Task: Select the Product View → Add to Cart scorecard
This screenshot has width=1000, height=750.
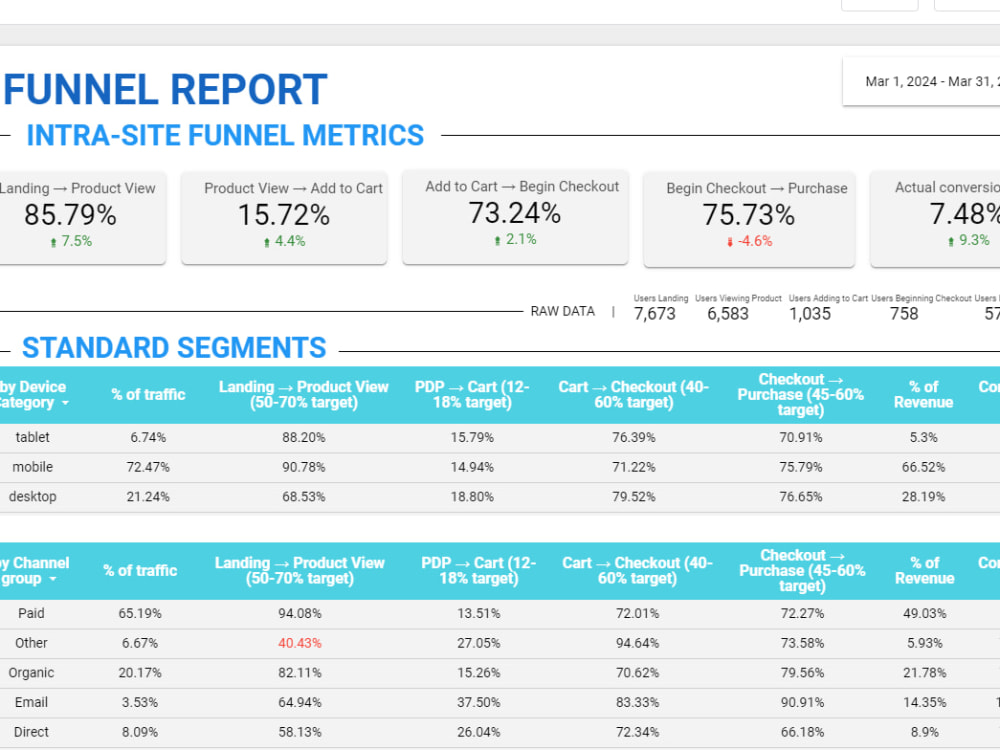Action: 284,217
